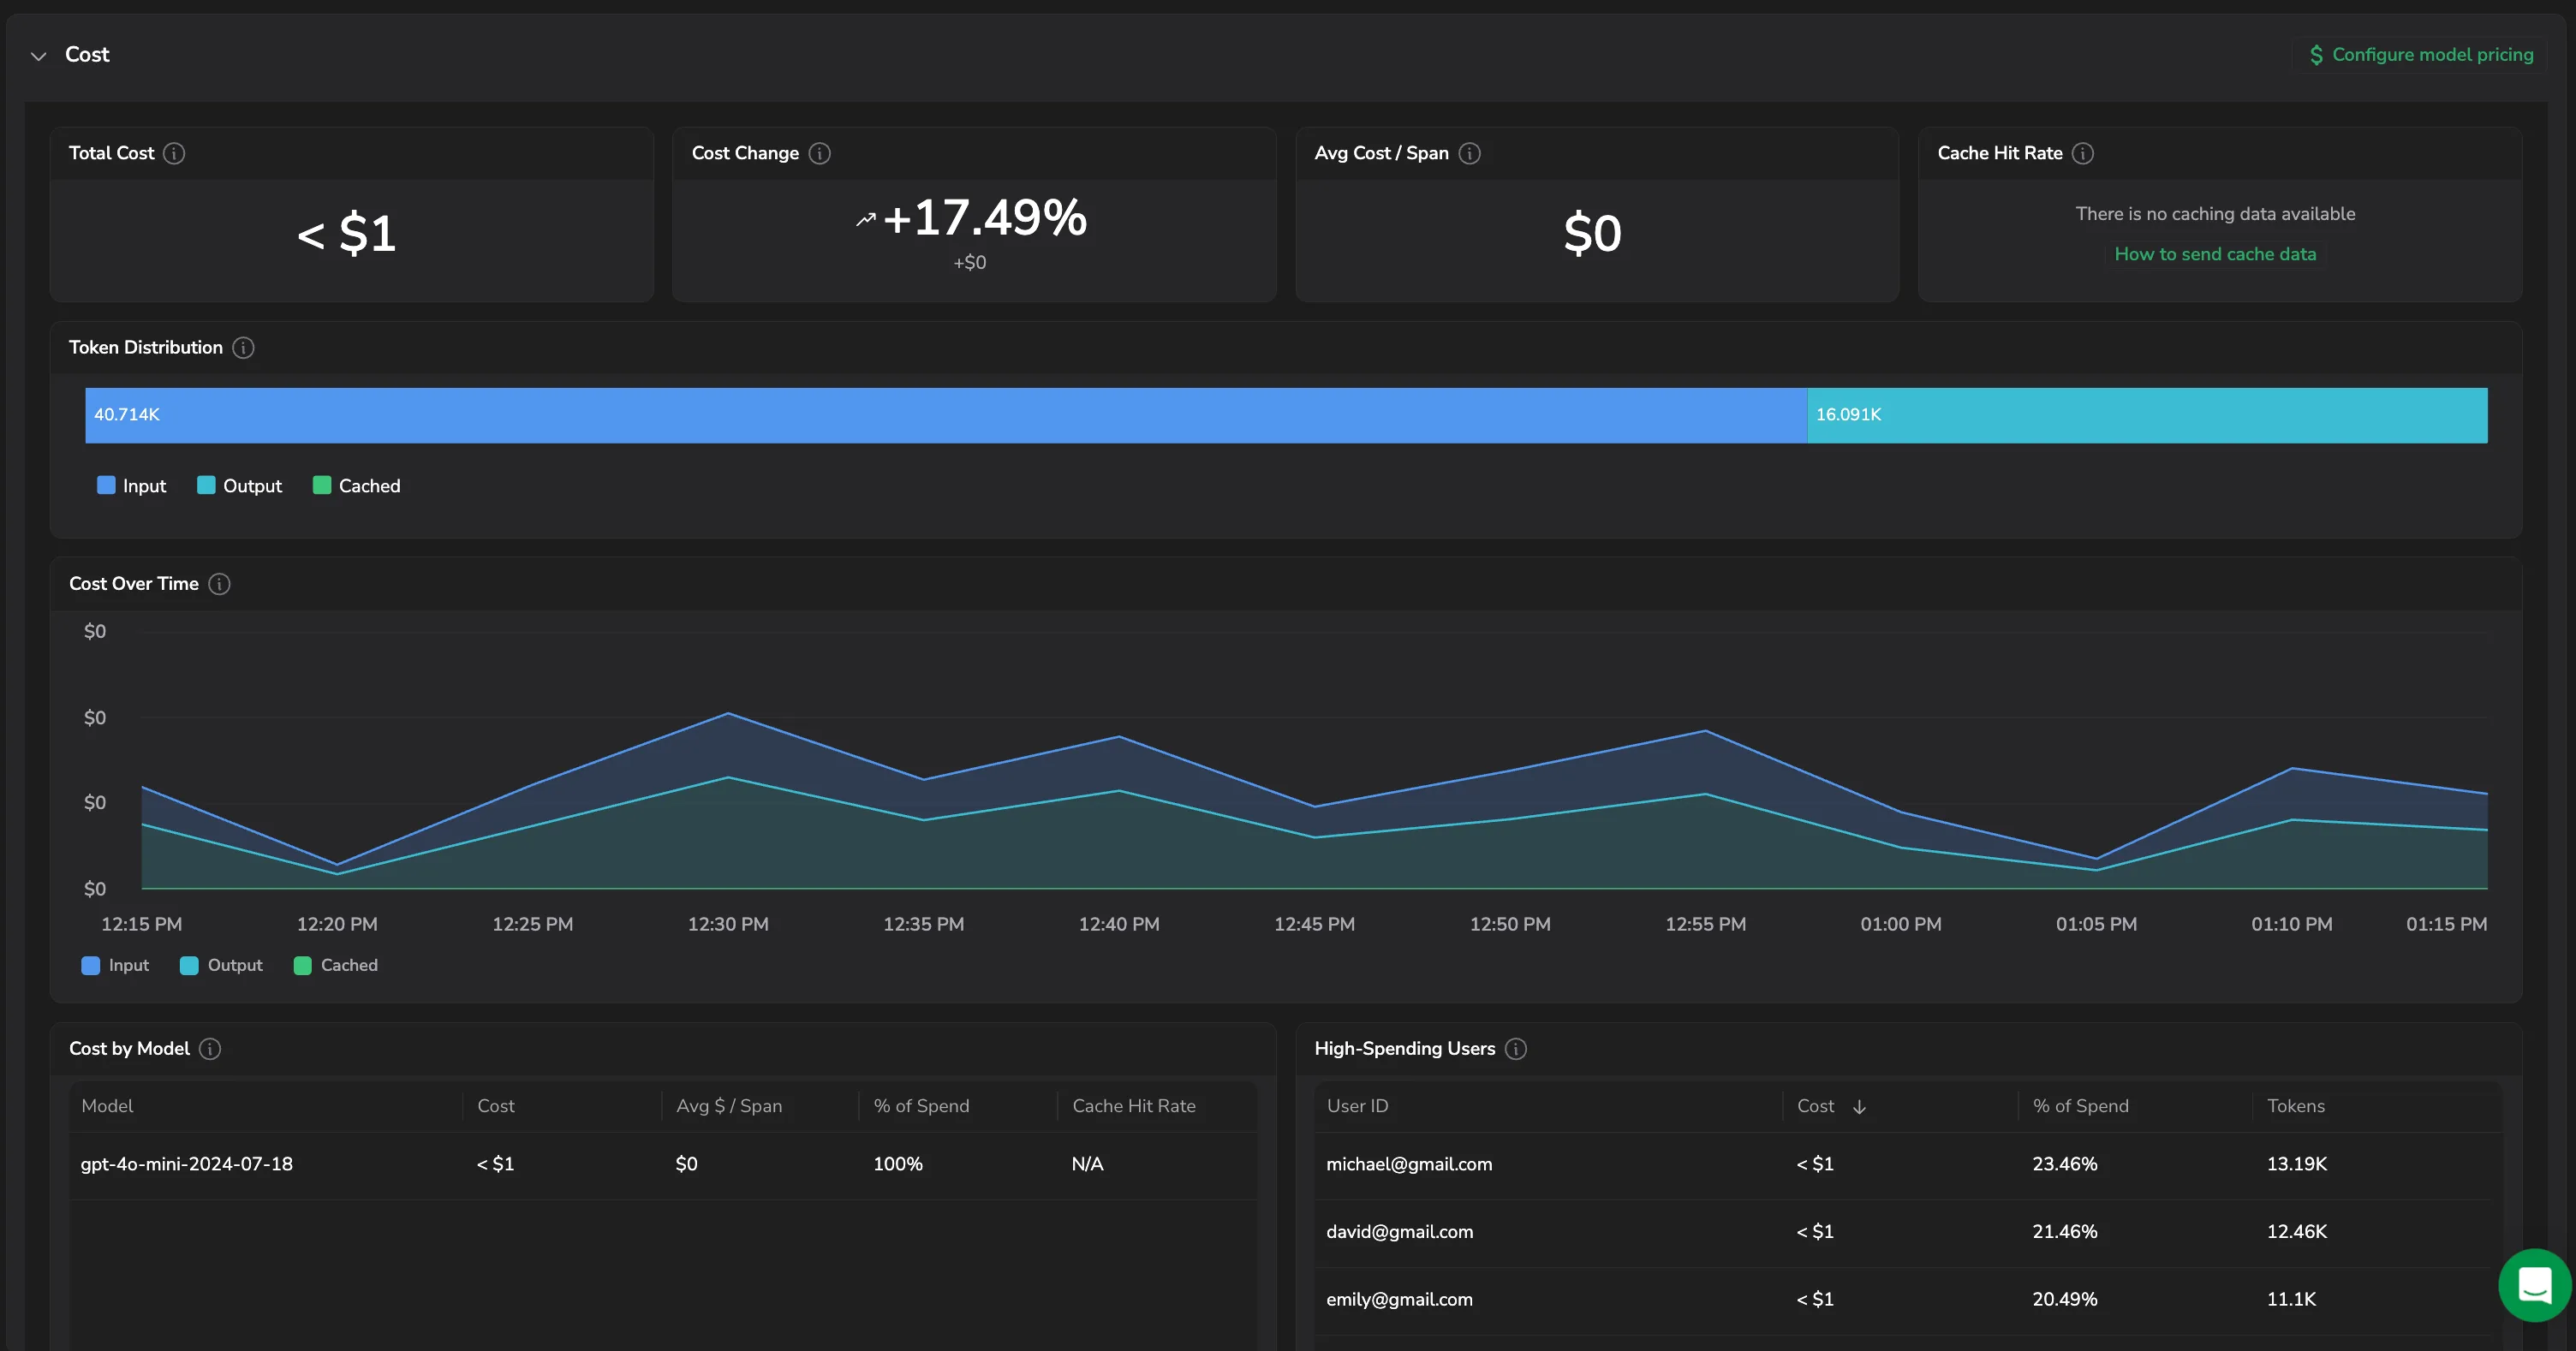Screen dimensions: 2576x1351
Task: Click the +17.49% cost change value
Action: click(985, 218)
